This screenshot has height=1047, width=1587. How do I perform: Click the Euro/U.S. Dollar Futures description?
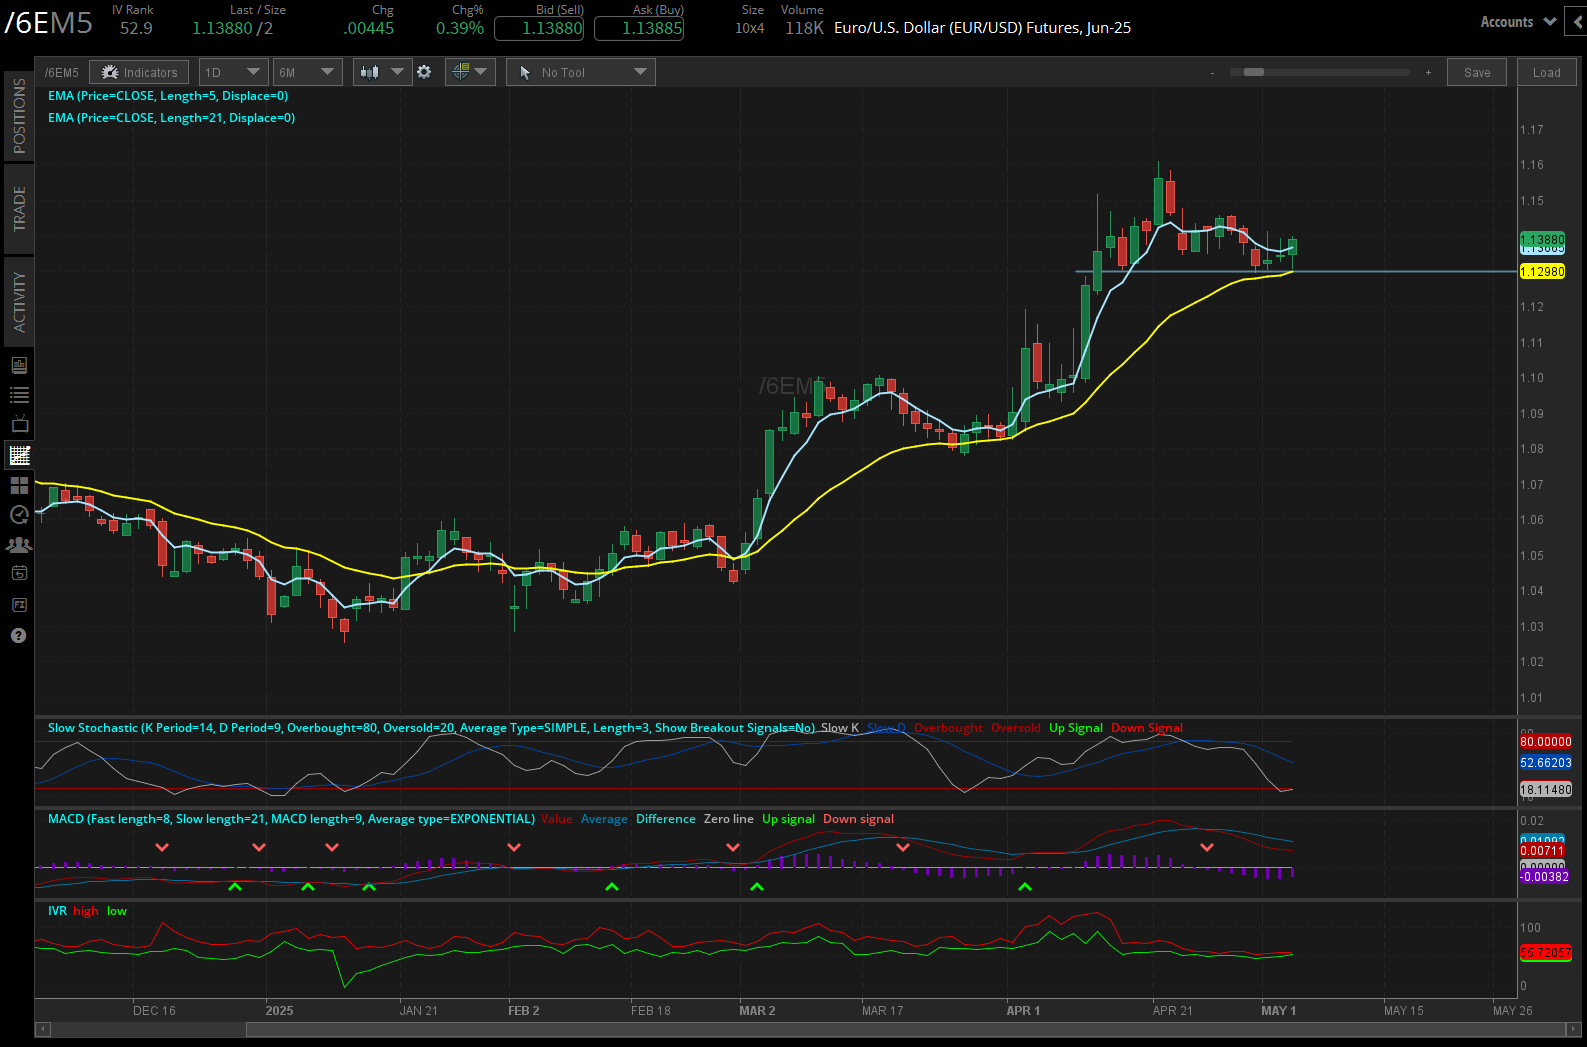point(982,28)
